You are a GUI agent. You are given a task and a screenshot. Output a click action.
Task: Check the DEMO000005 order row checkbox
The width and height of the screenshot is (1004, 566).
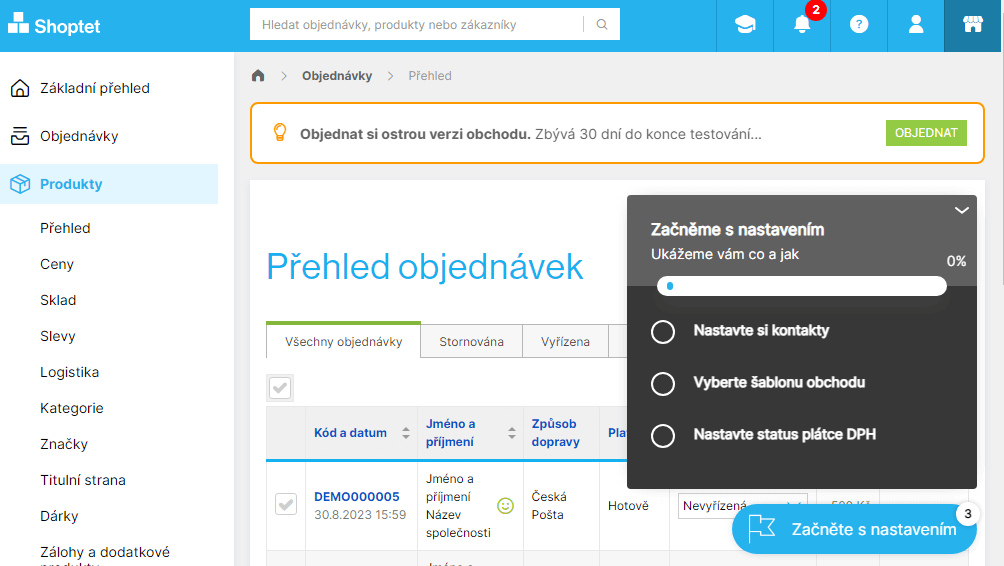click(x=286, y=504)
